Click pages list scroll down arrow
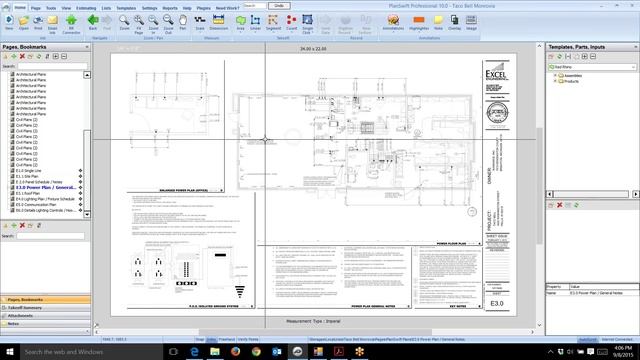The width and height of the screenshot is (640, 360). click(x=87, y=214)
